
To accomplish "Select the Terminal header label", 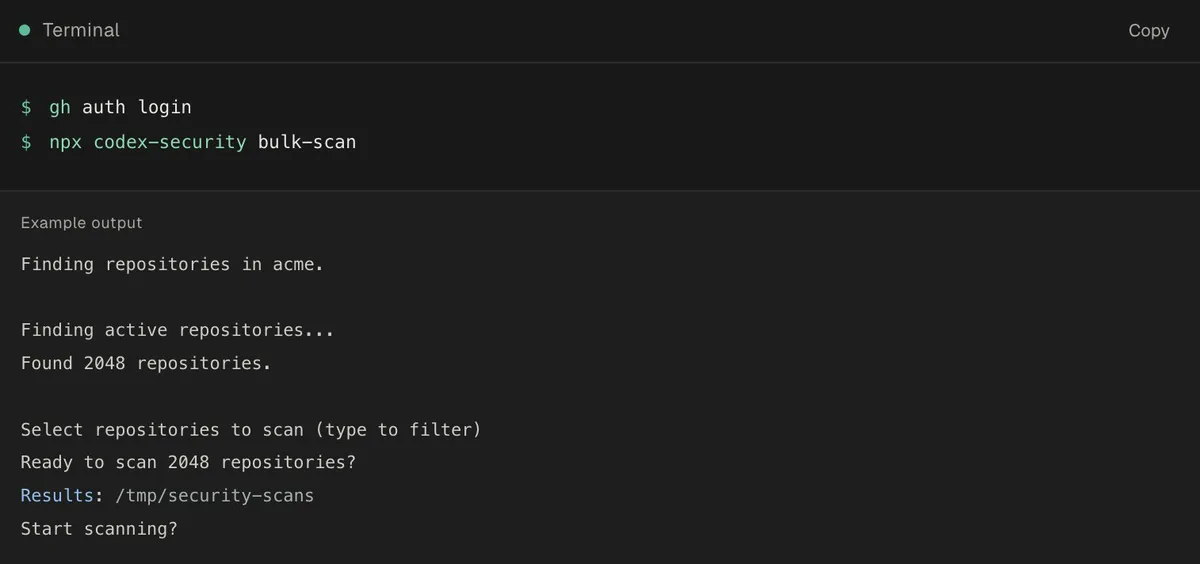I will pyautogui.click(x=81, y=30).
